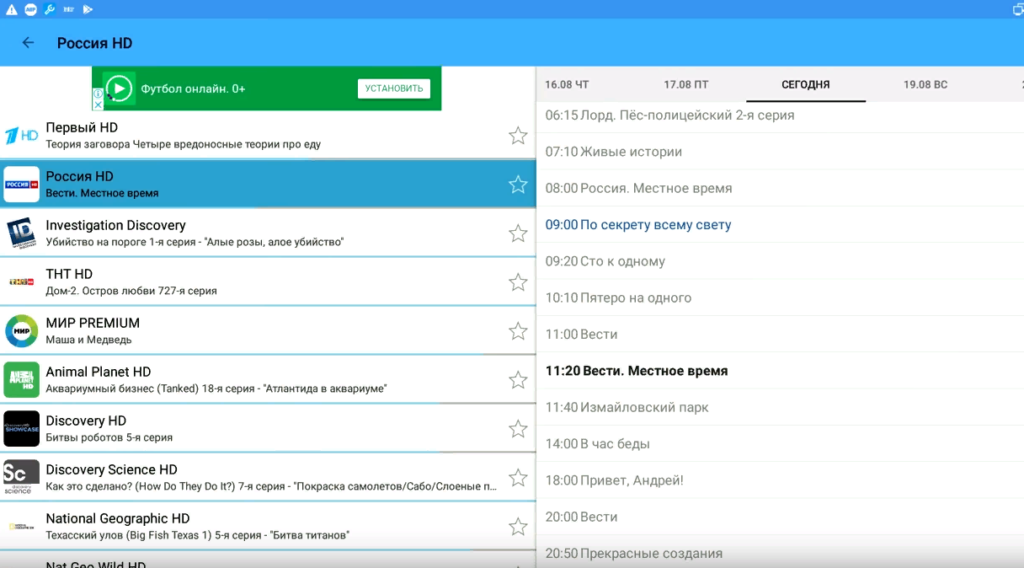The image size is (1024, 568).
Task: Click the National Geographic HD logo
Action: click(21, 526)
